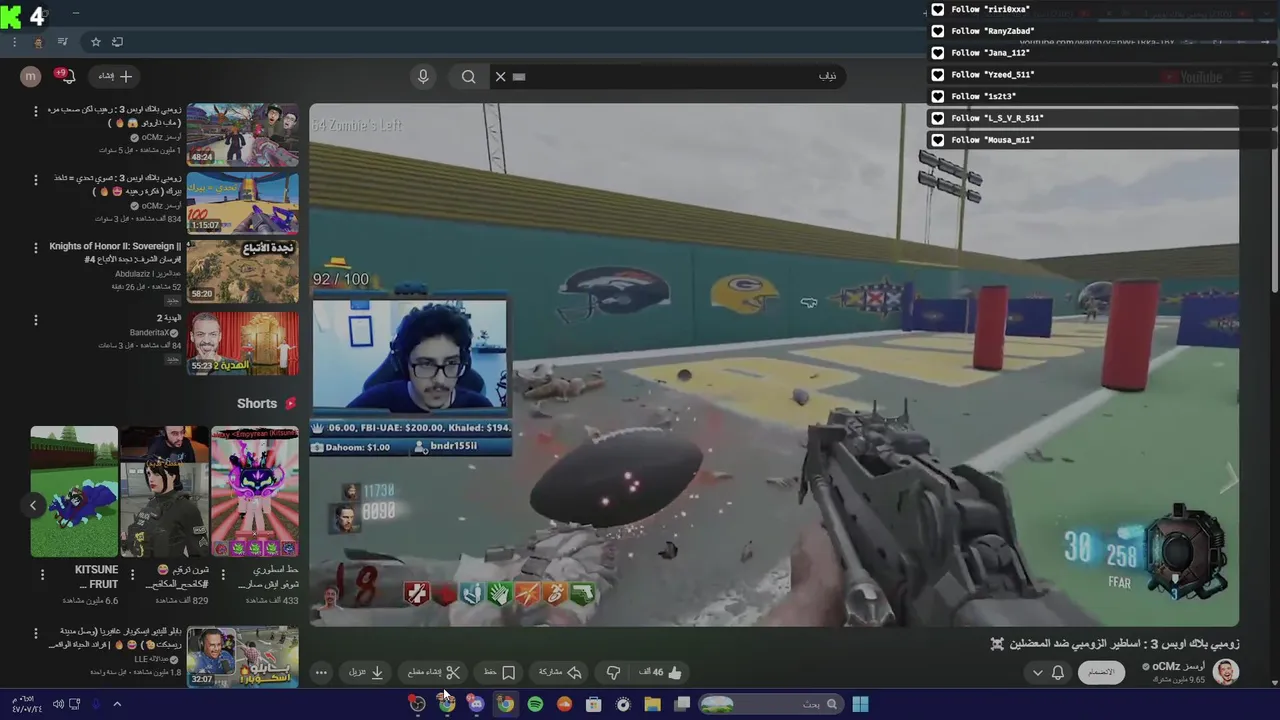Open the orange SoundCloud taskbar icon
The width and height of the screenshot is (1280, 720).
pos(564,704)
